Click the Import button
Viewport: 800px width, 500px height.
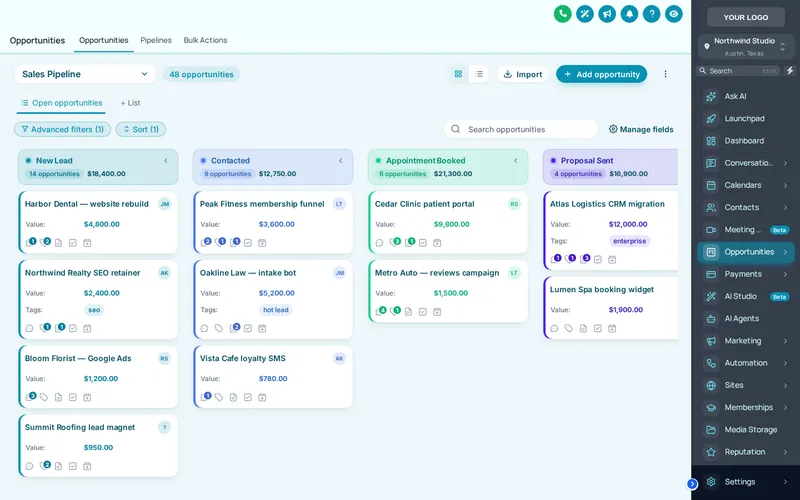pos(523,74)
